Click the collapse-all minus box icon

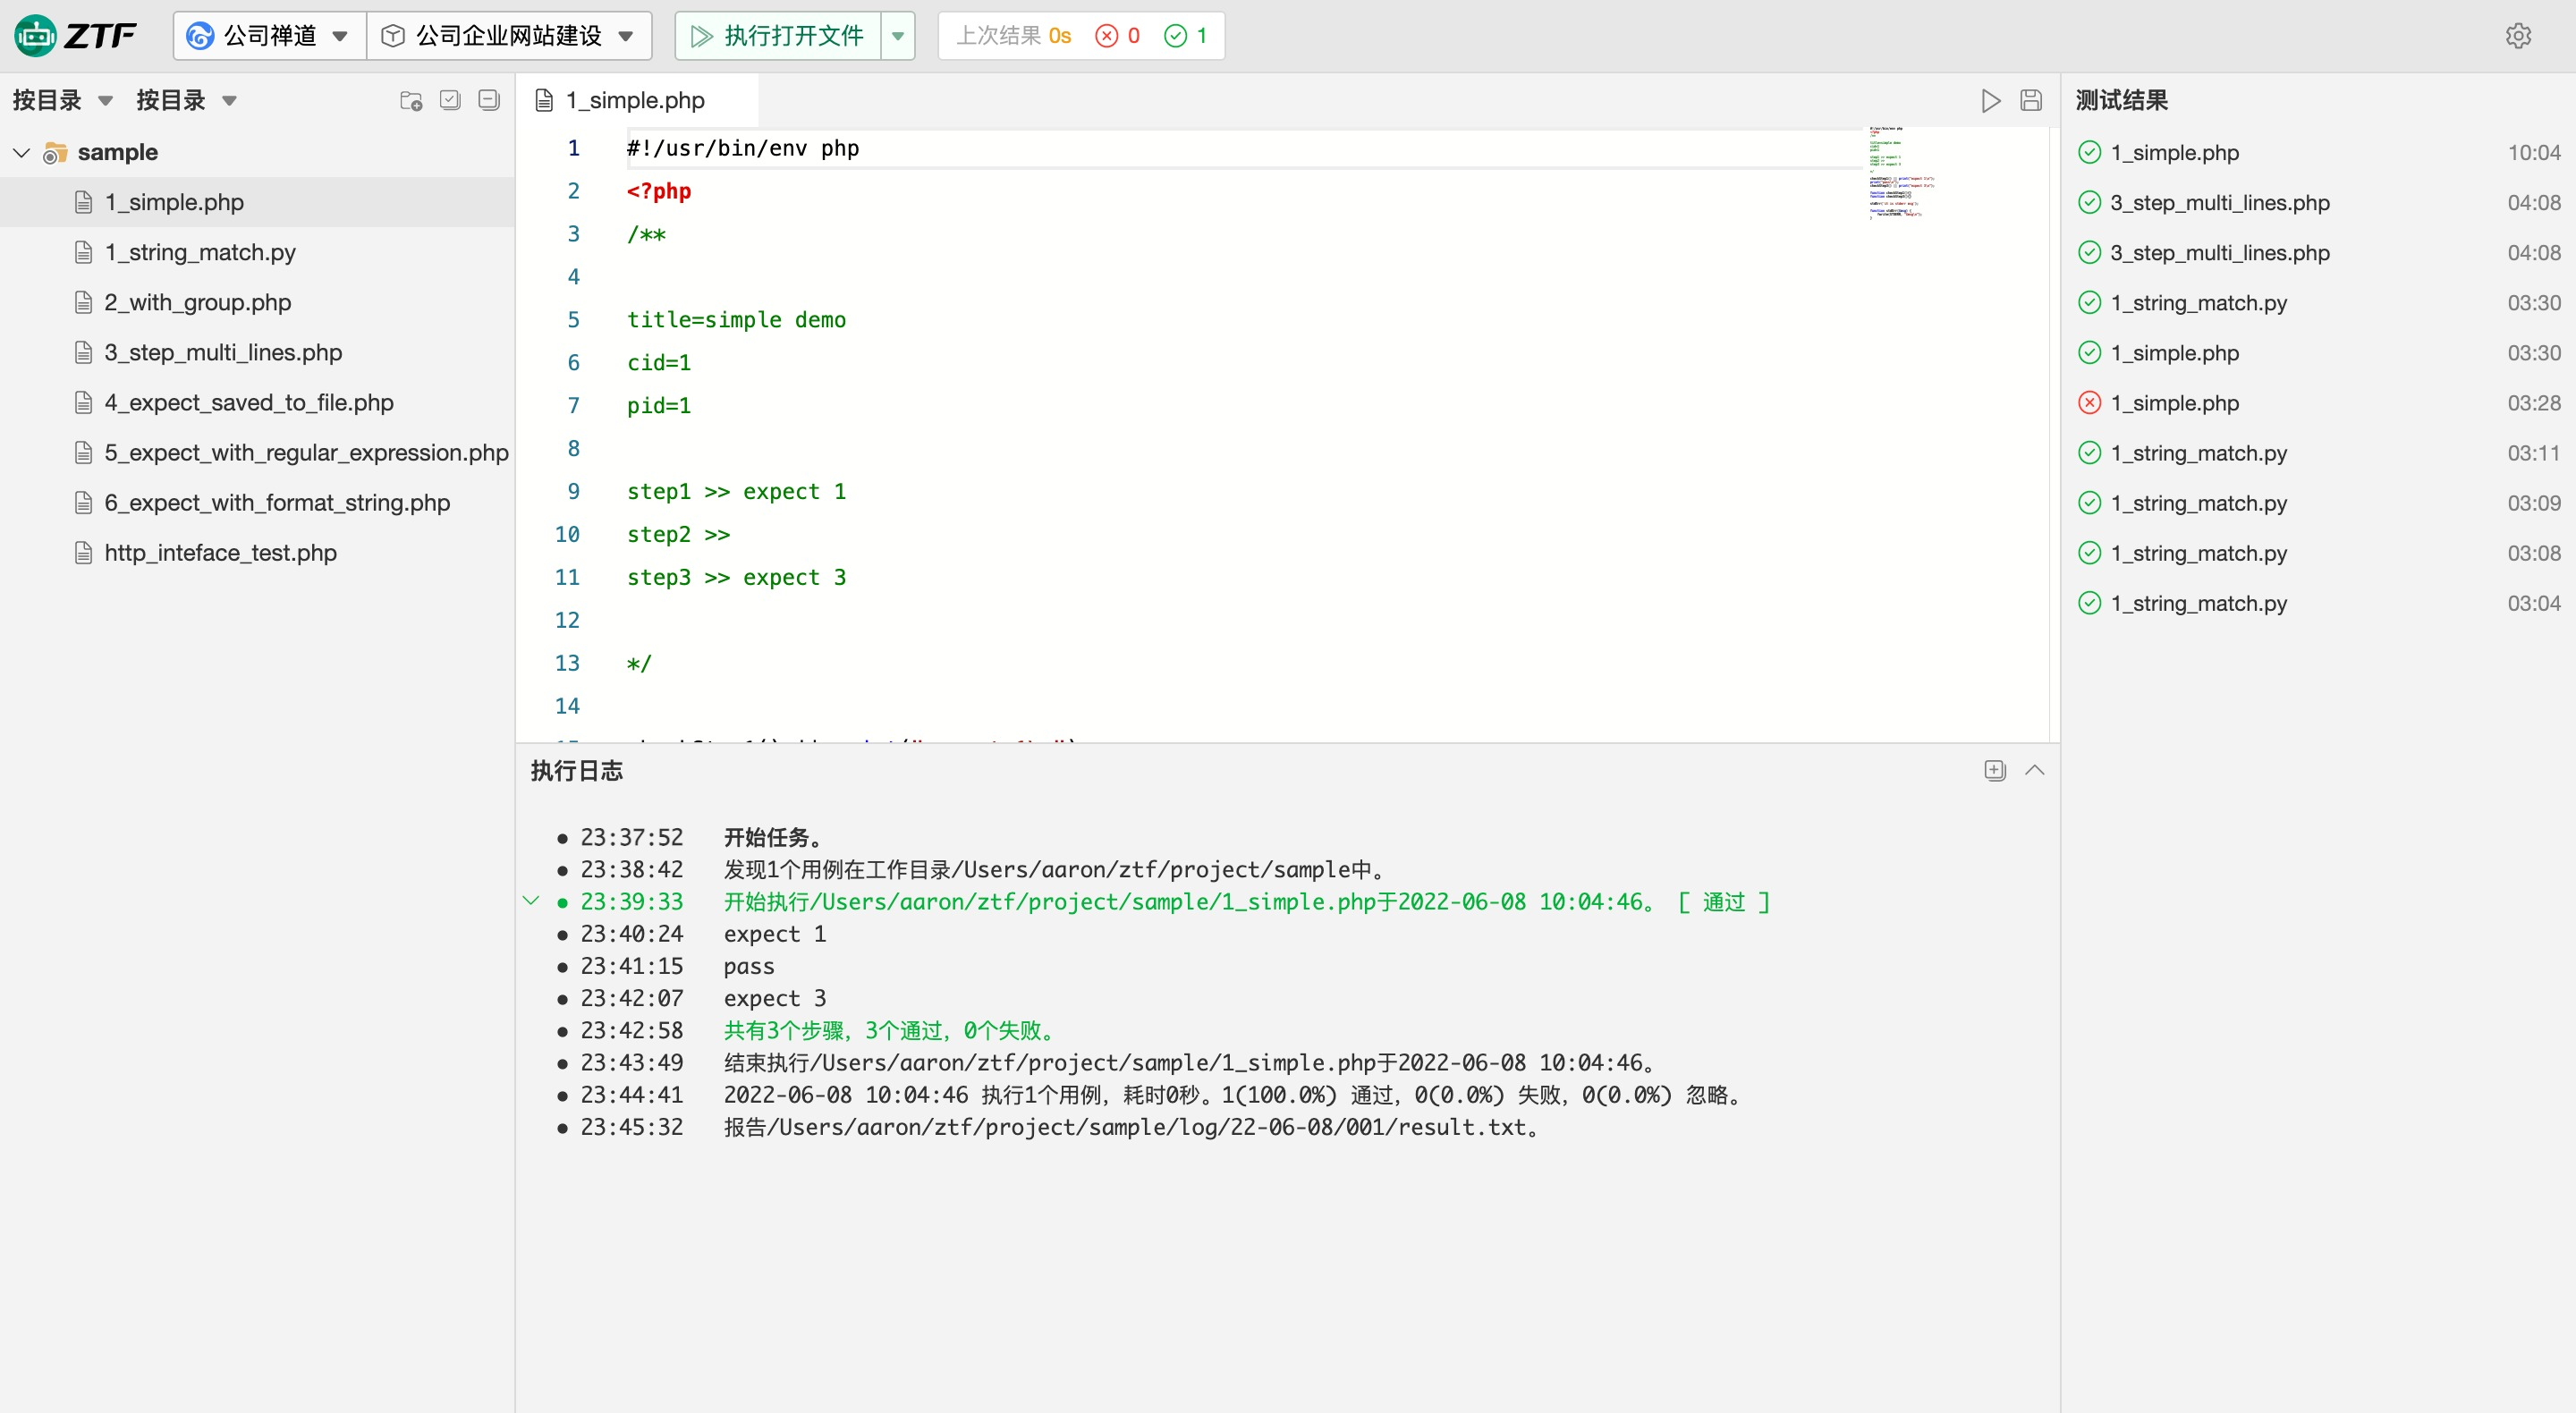coord(489,100)
